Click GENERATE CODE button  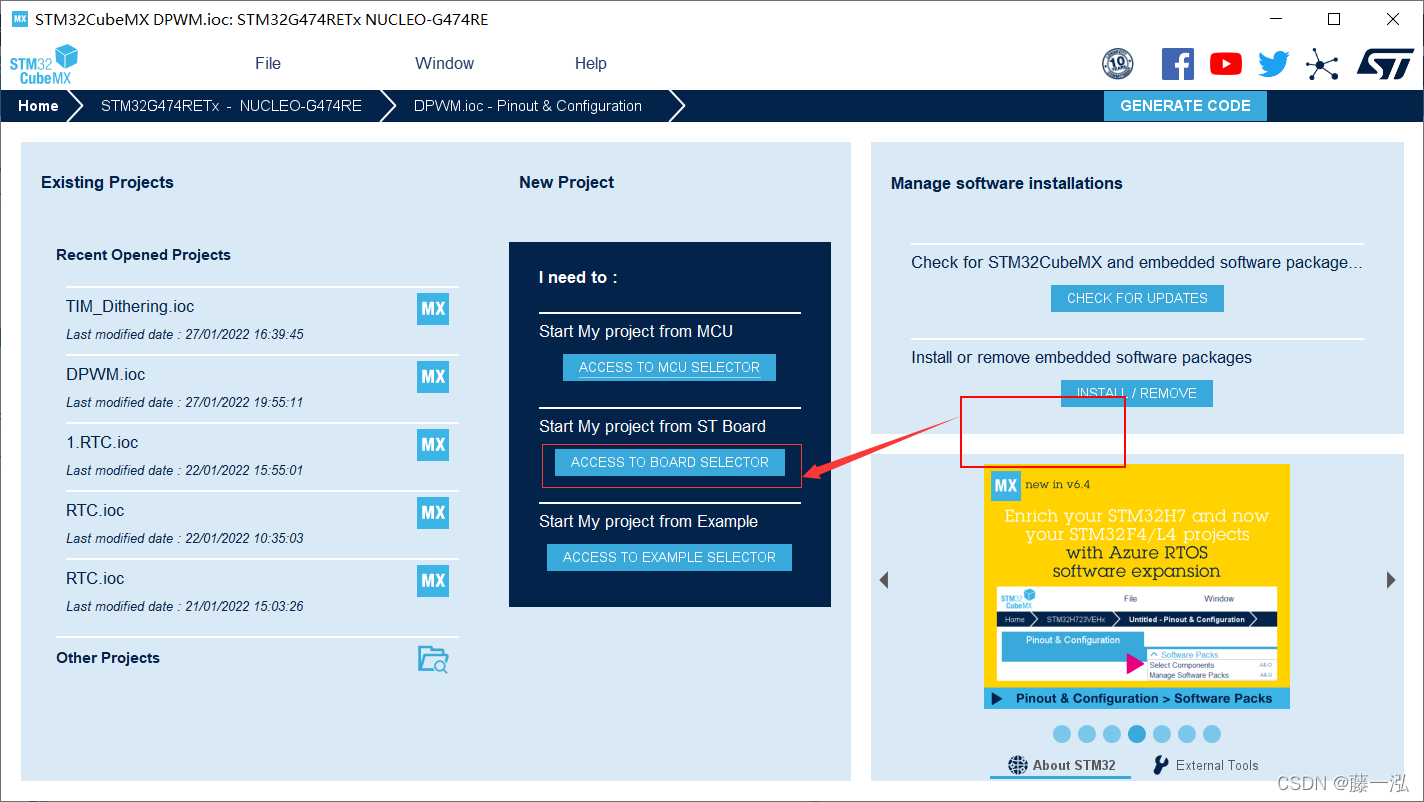(x=1185, y=106)
